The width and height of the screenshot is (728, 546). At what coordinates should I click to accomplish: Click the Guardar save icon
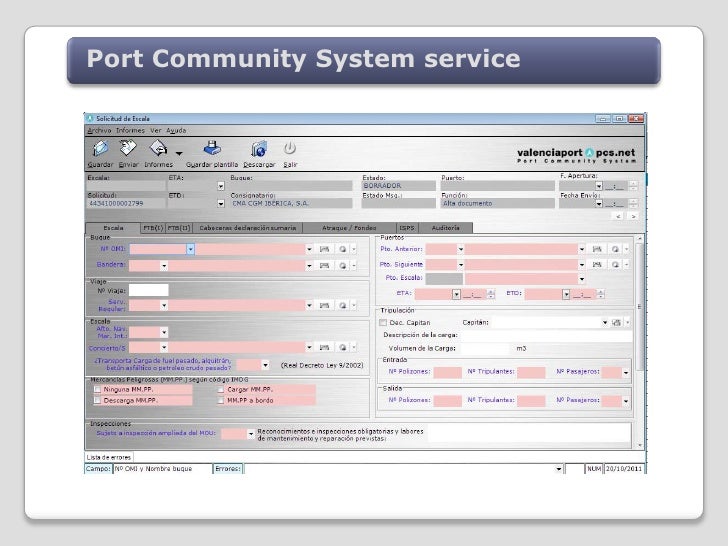pos(101,149)
